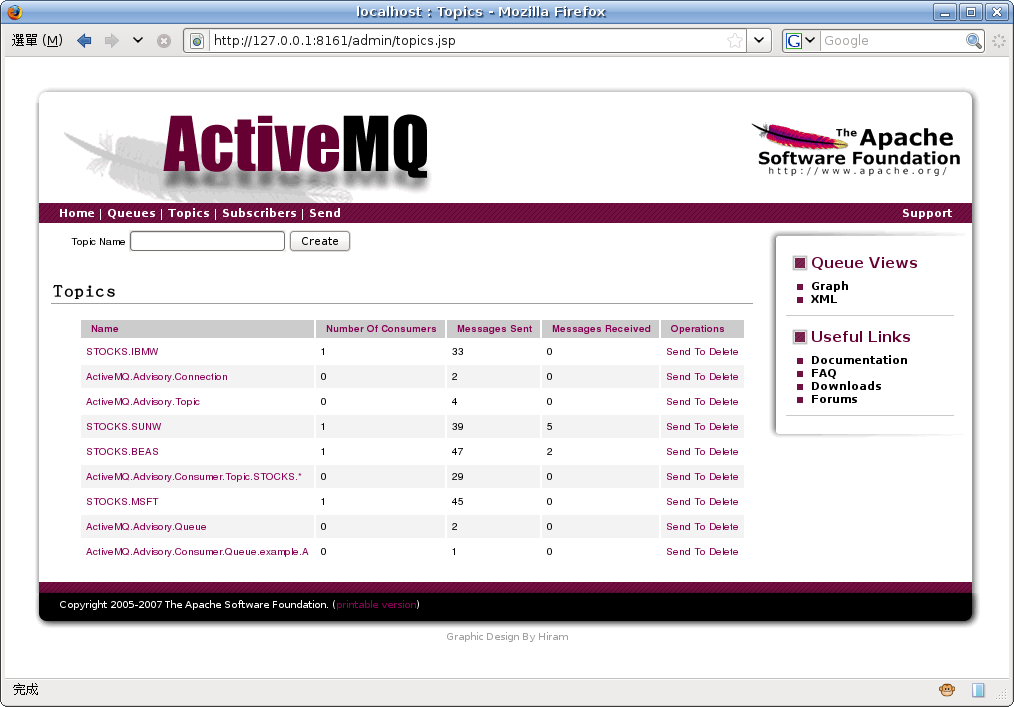This screenshot has width=1014, height=707.
Task: Open the URL history dropdown arrow
Action: [x=759, y=40]
